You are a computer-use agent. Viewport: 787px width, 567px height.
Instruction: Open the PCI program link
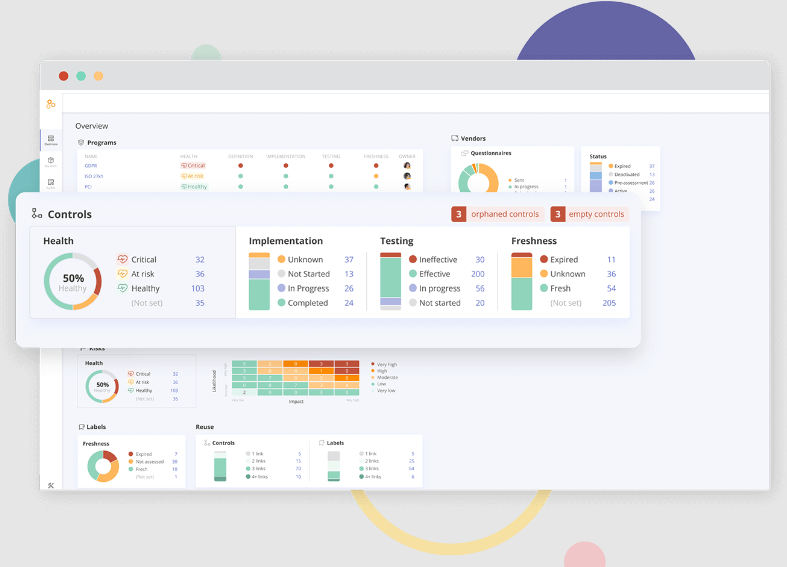89,186
